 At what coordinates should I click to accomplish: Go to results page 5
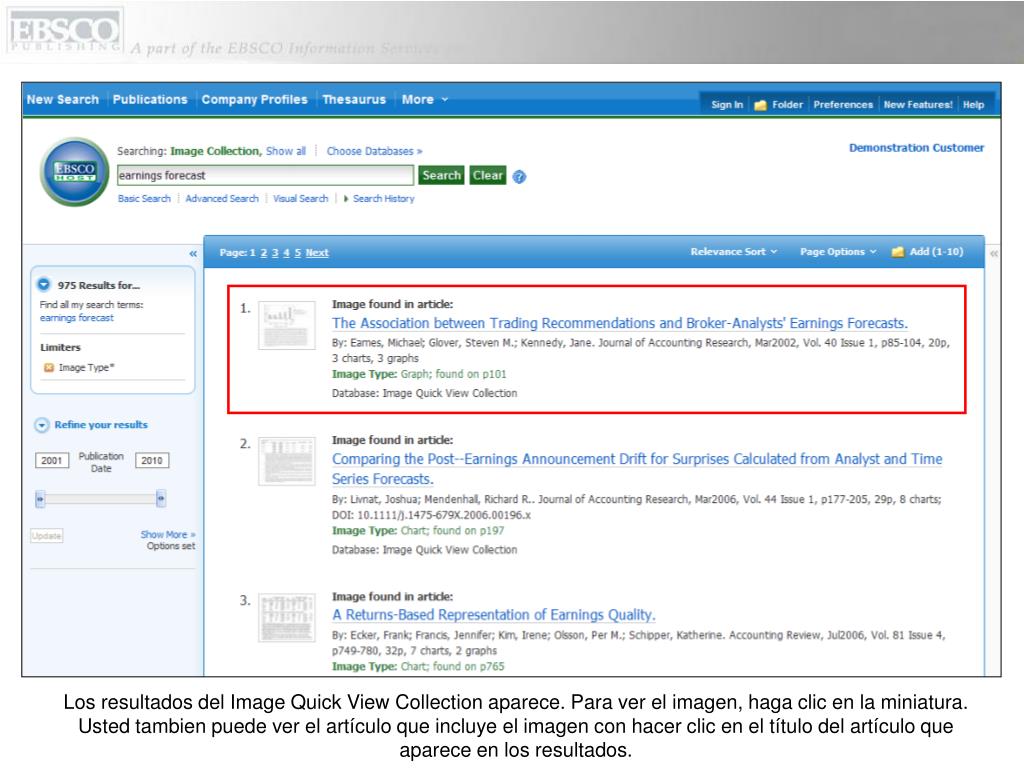point(297,253)
